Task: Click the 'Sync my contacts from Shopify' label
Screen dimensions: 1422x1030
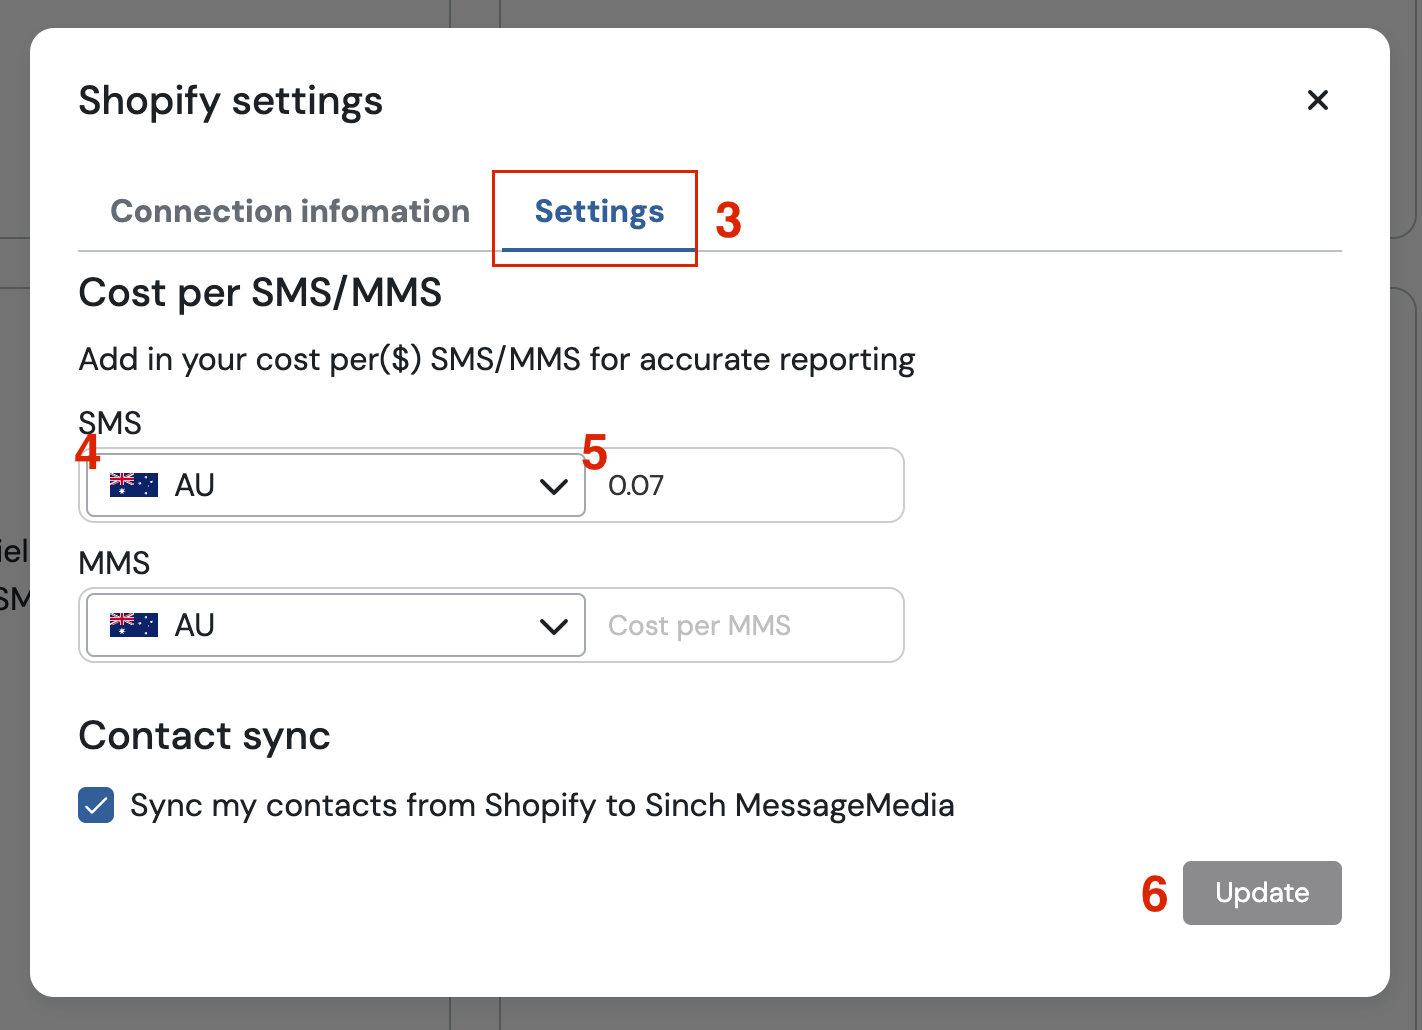Action: coord(542,805)
